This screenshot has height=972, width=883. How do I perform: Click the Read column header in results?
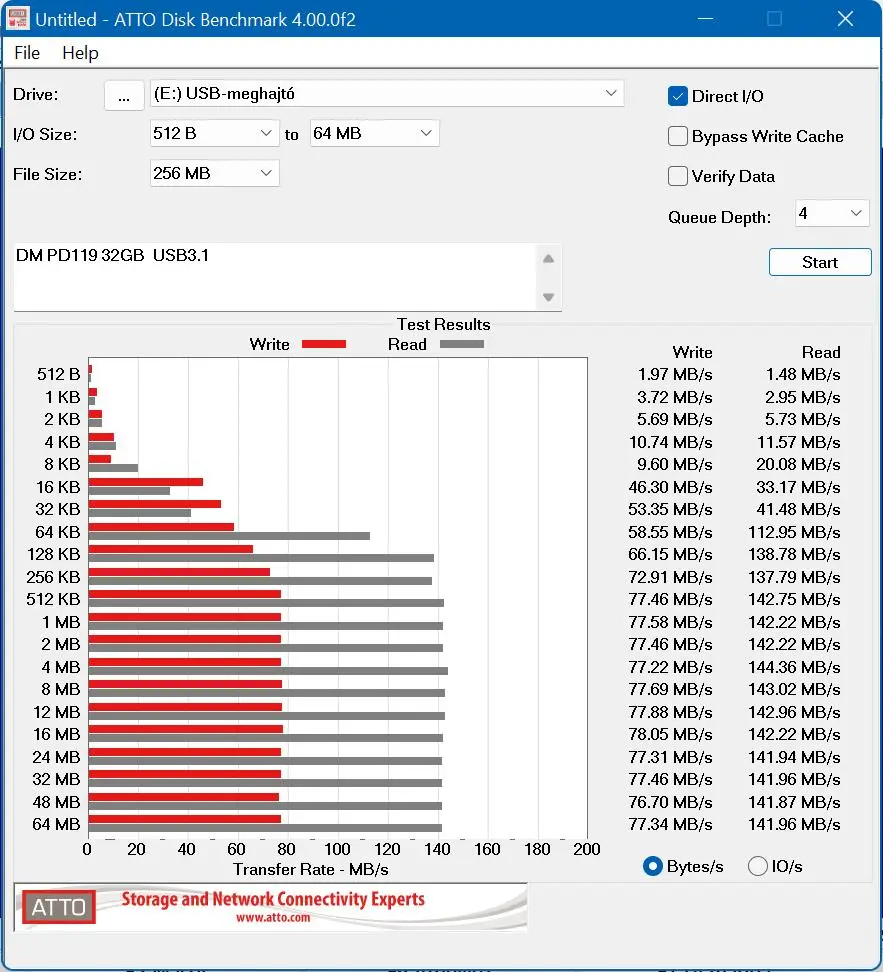tap(821, 352)
